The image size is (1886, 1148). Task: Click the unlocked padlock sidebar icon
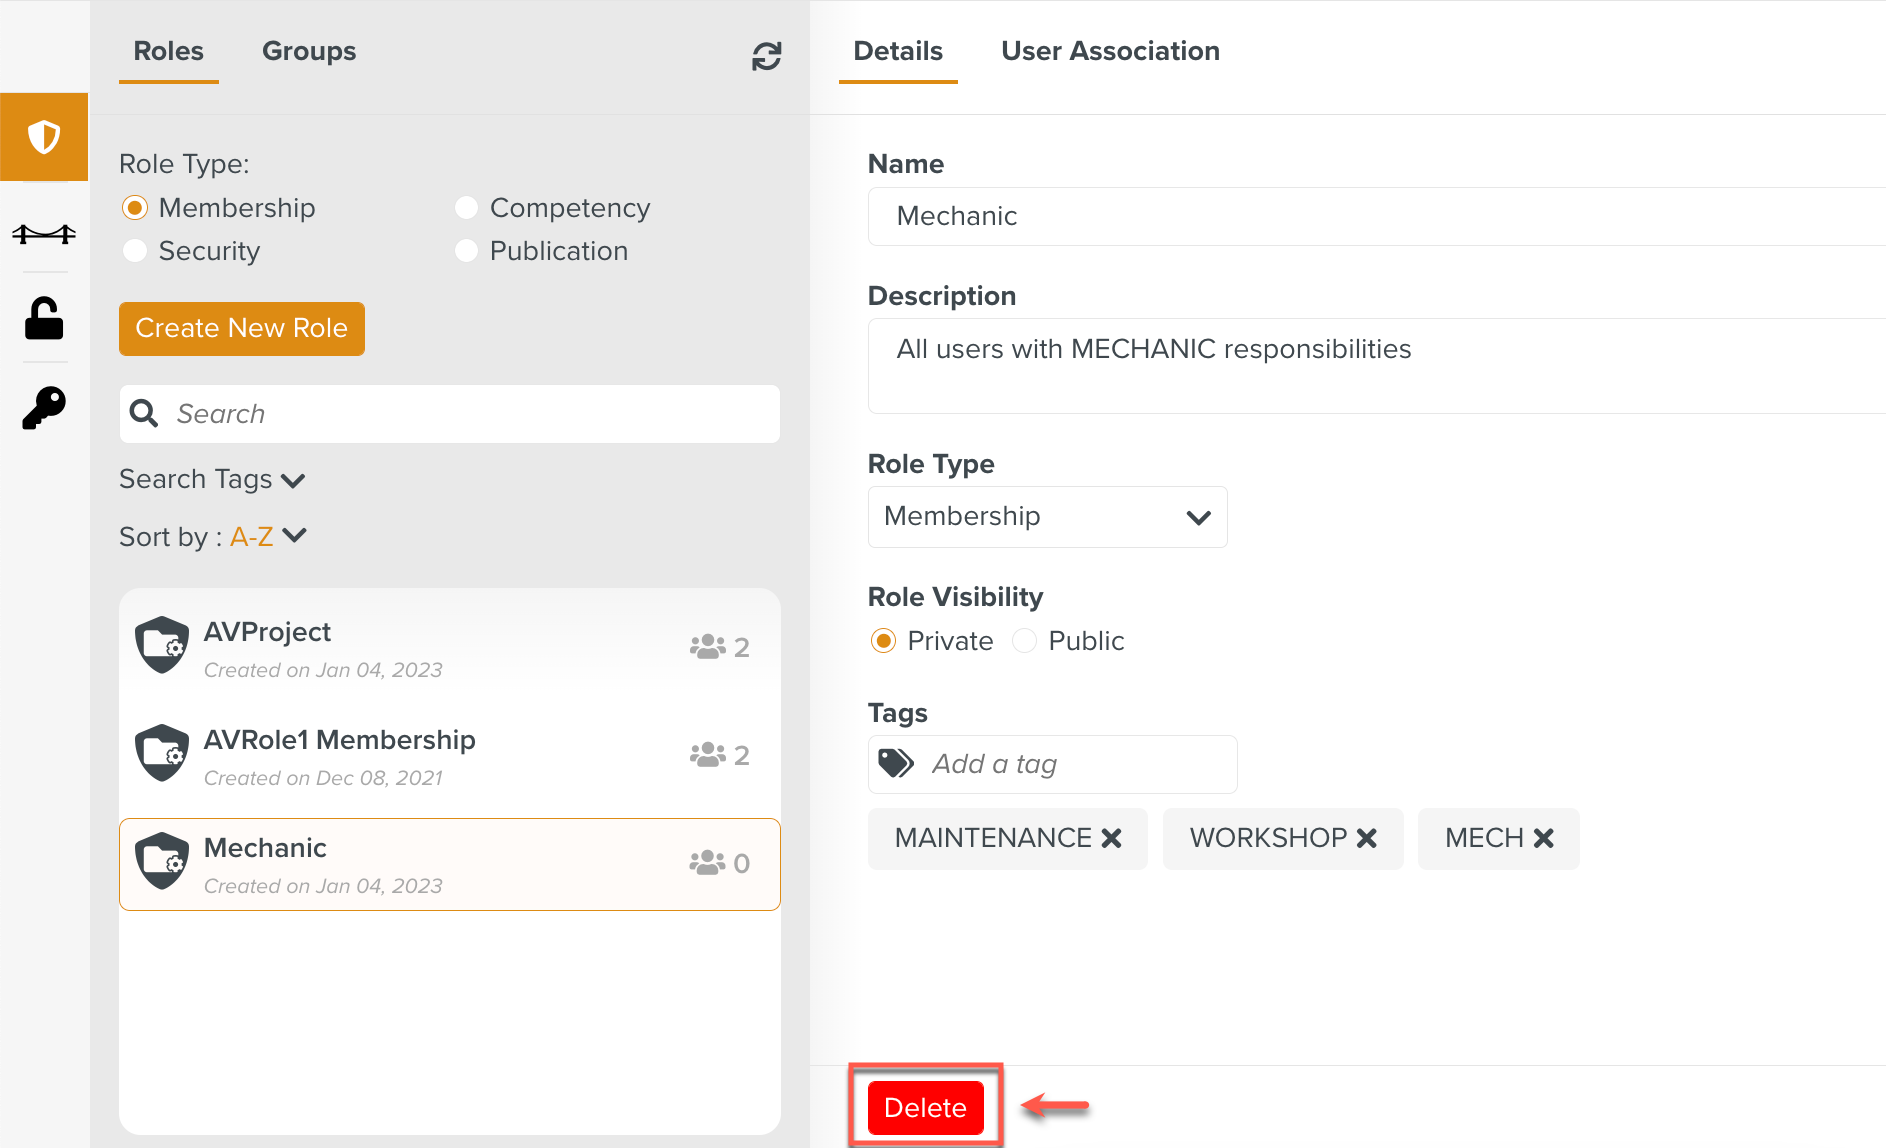point(44,319)
